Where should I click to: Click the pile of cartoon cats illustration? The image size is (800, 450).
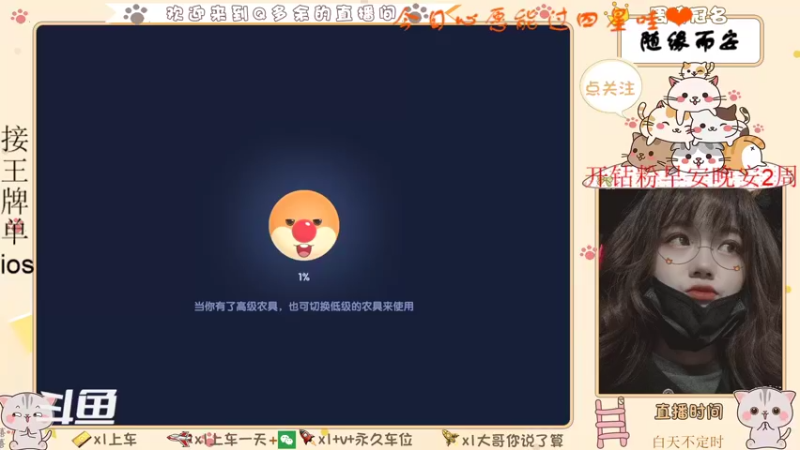click(x=696, y=115)
